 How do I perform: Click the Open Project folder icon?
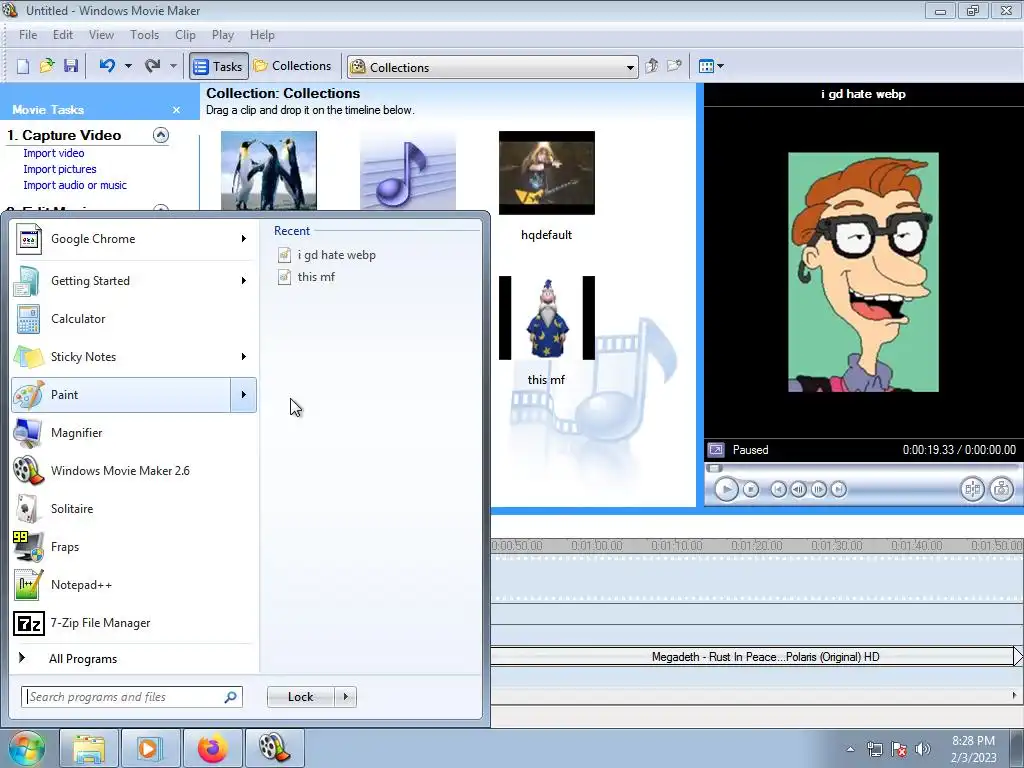pos(47,66)
